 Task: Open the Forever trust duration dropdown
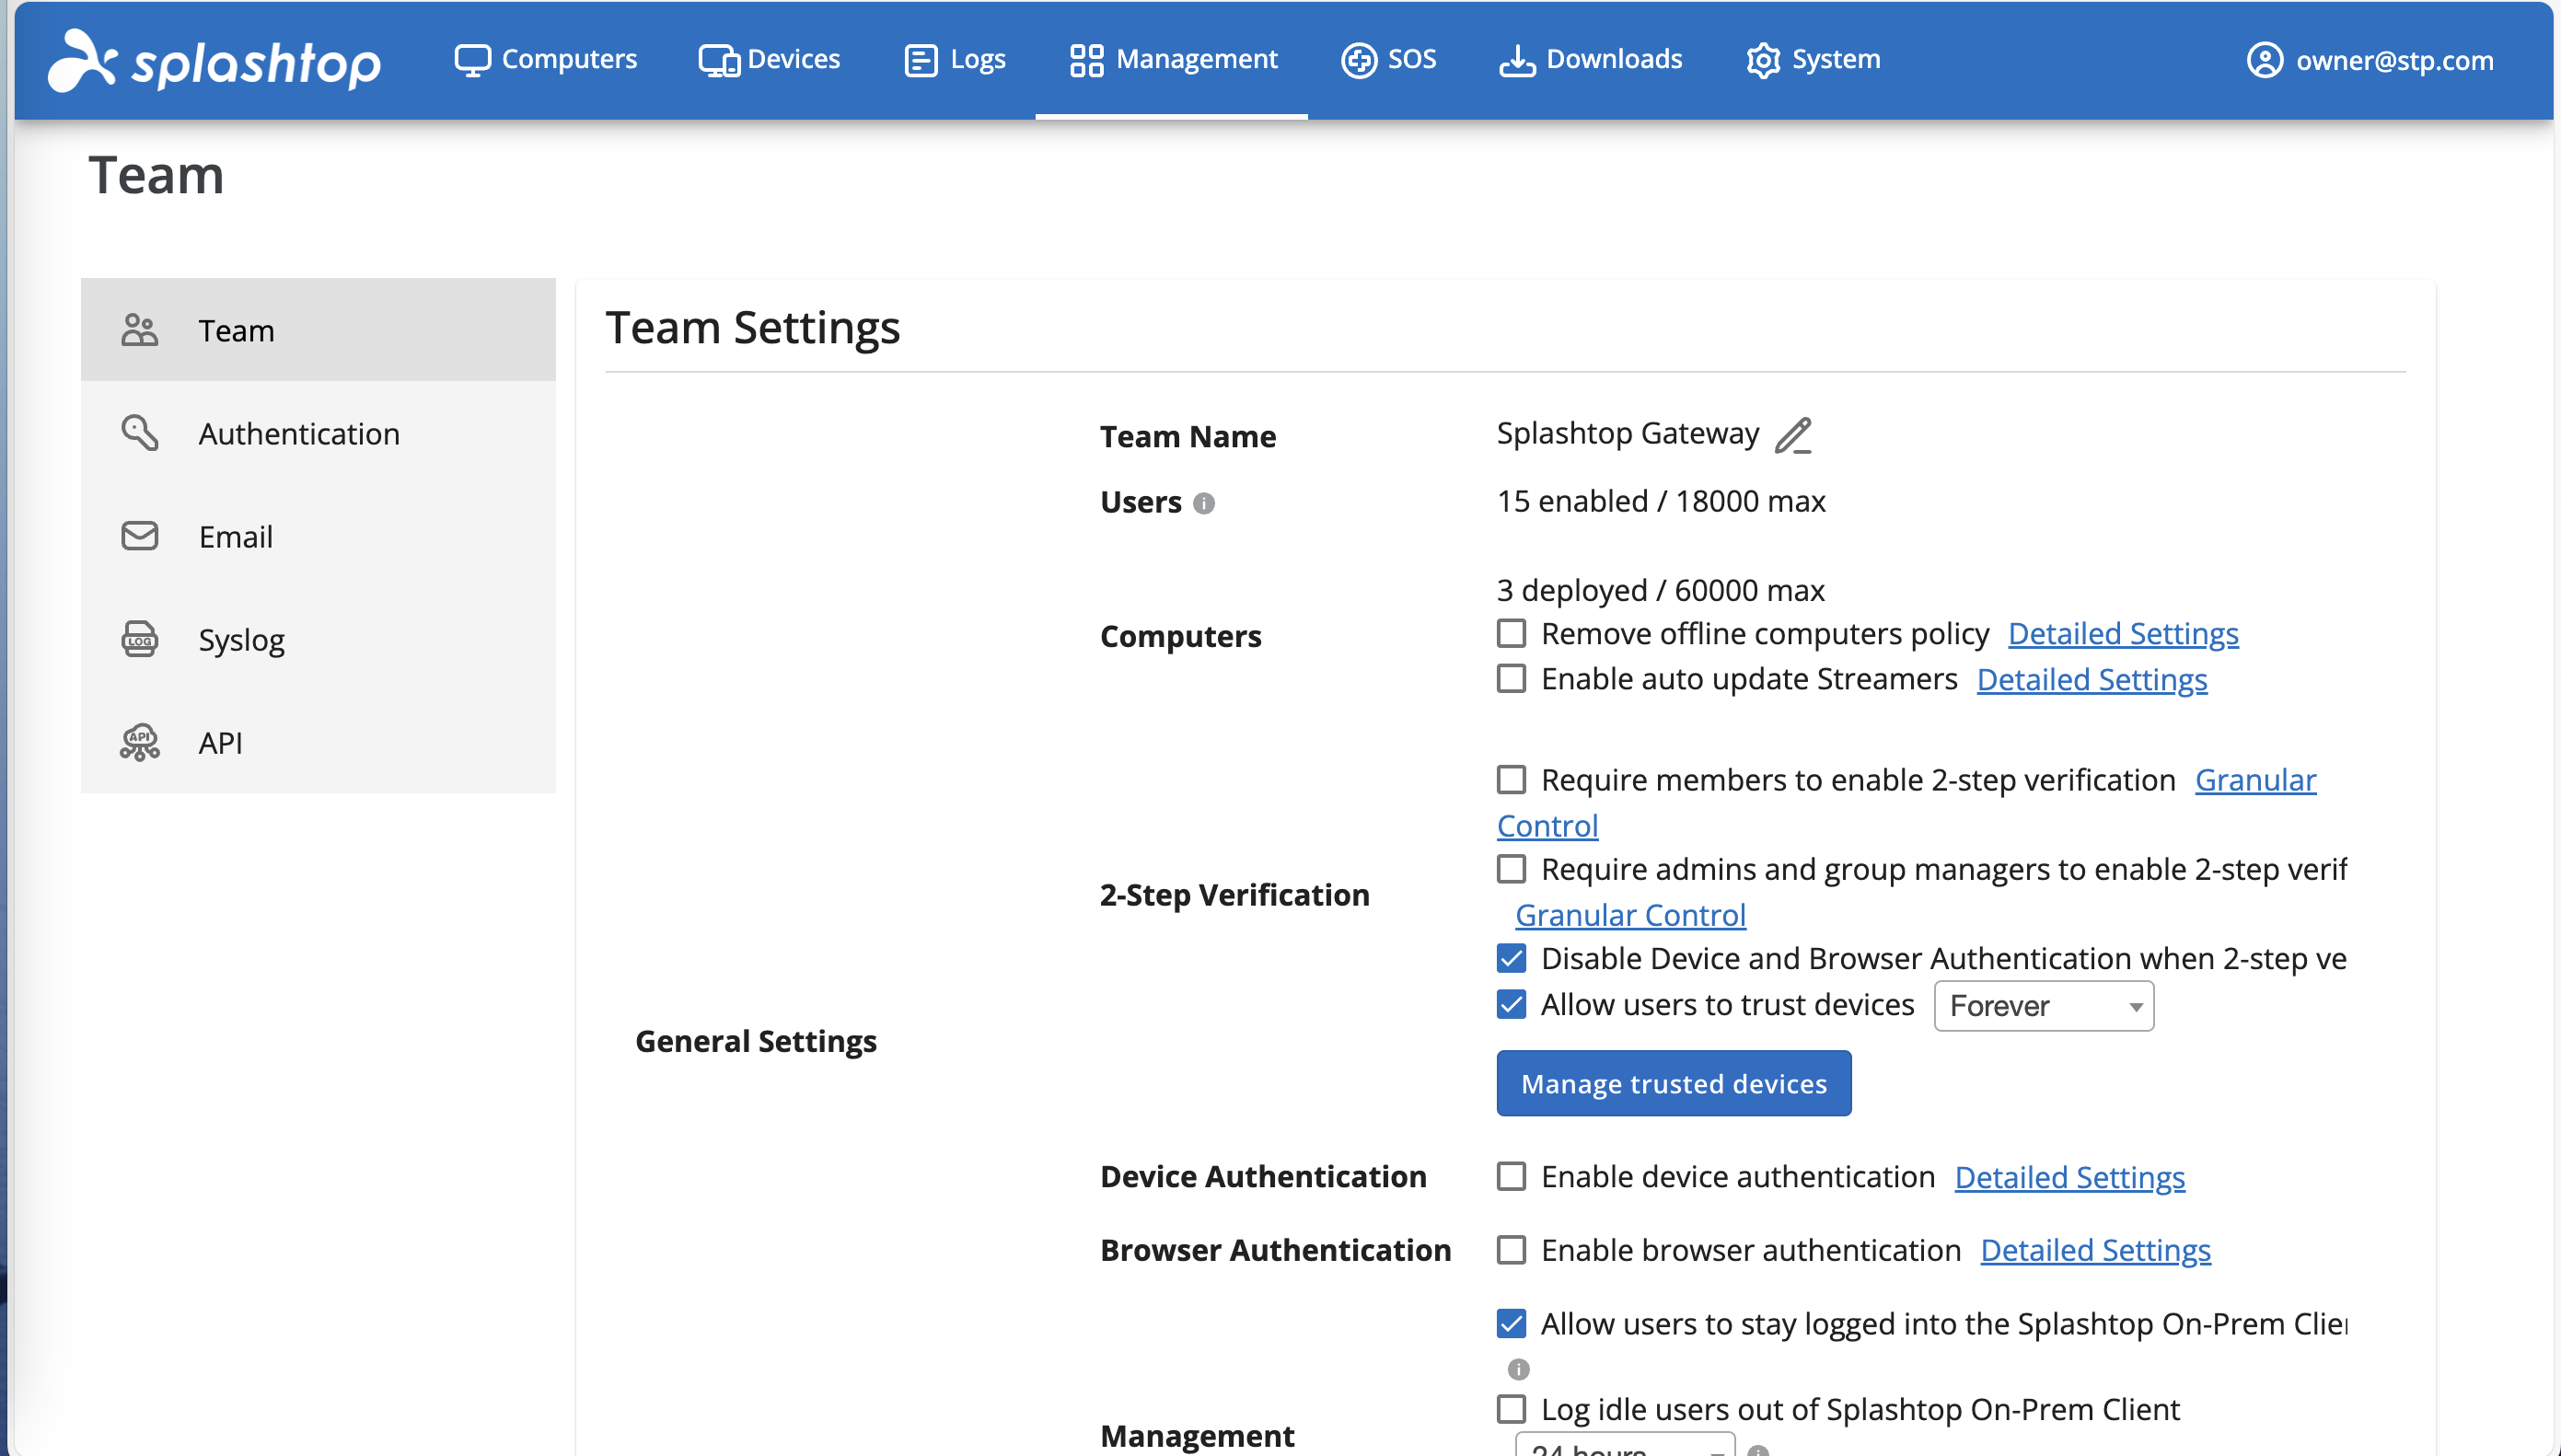coord(2043,1006)
